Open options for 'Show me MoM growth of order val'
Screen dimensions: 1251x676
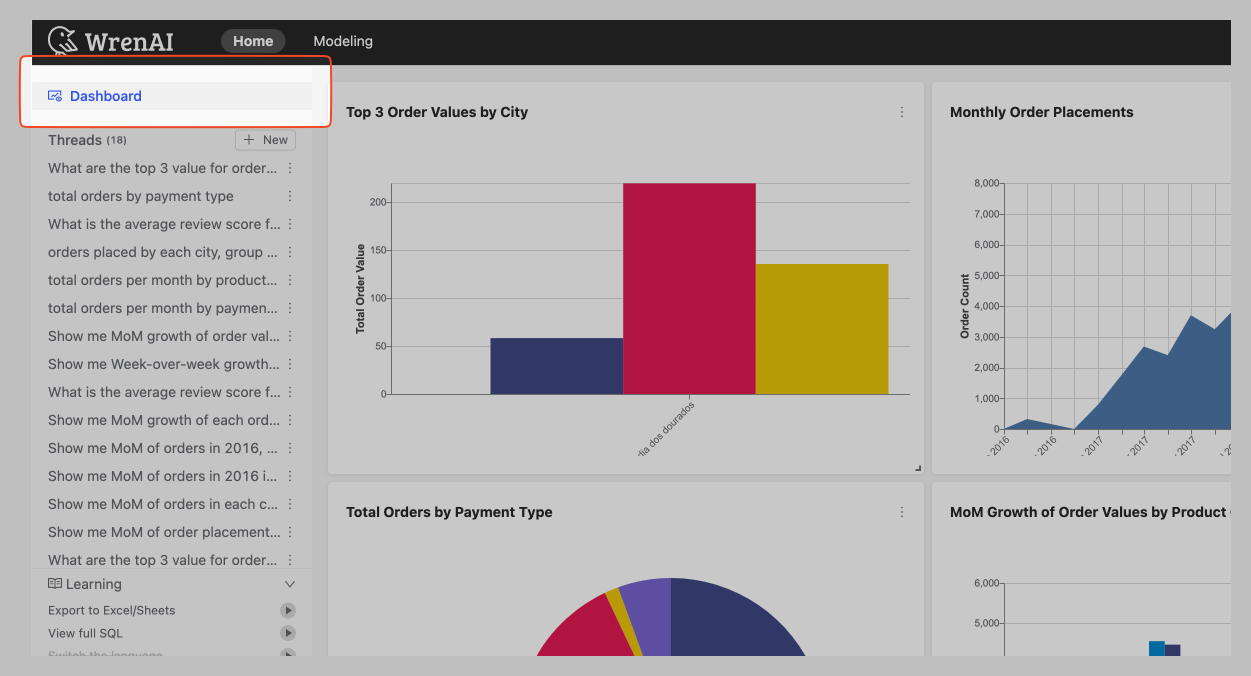(x=290, y=336)
